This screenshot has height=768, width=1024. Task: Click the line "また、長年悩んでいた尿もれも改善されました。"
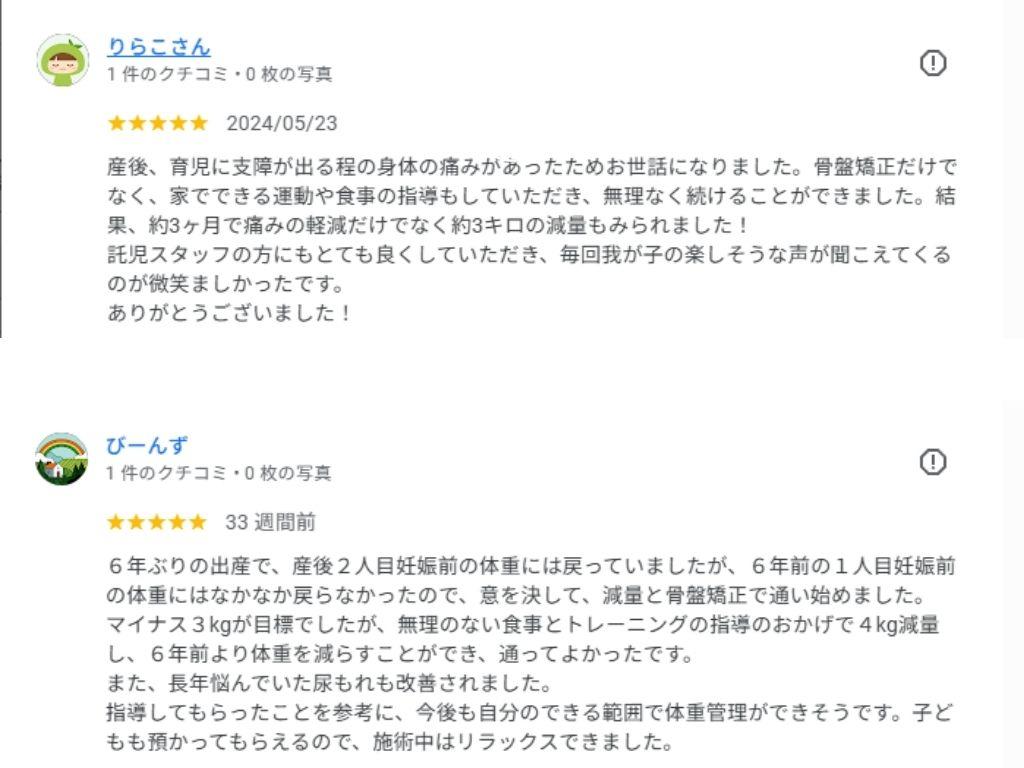click(329, 684)
